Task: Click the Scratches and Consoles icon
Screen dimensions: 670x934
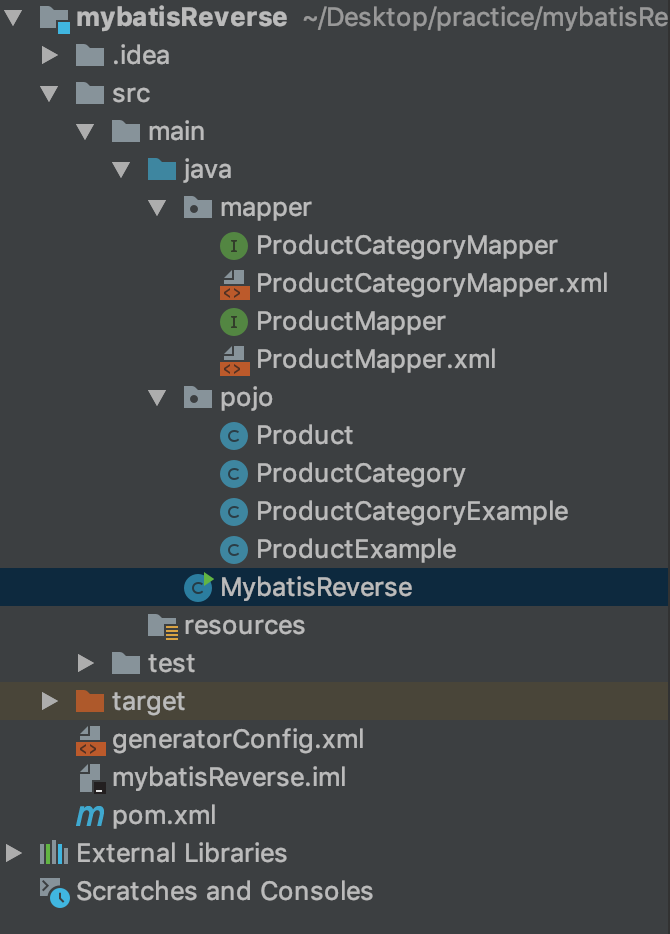Action: (55, 892)
